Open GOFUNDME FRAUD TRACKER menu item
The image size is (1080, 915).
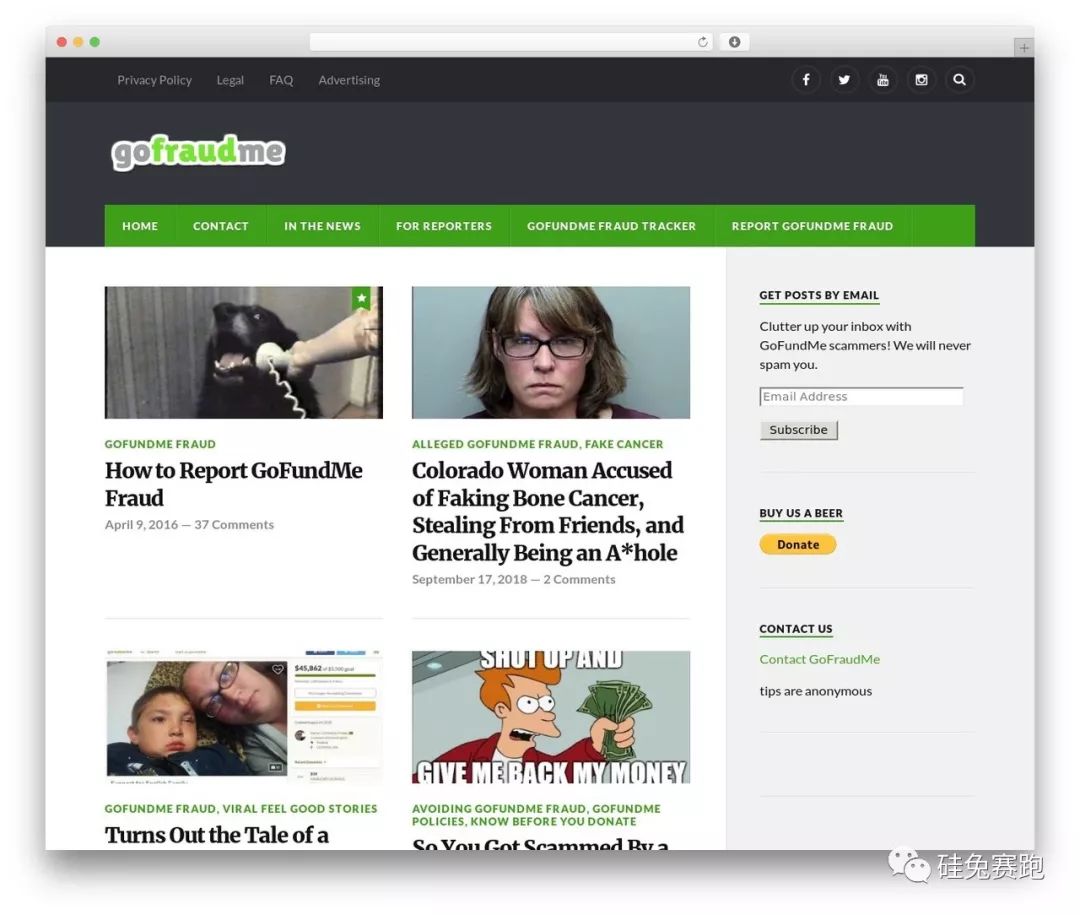[x=612, y=226]
